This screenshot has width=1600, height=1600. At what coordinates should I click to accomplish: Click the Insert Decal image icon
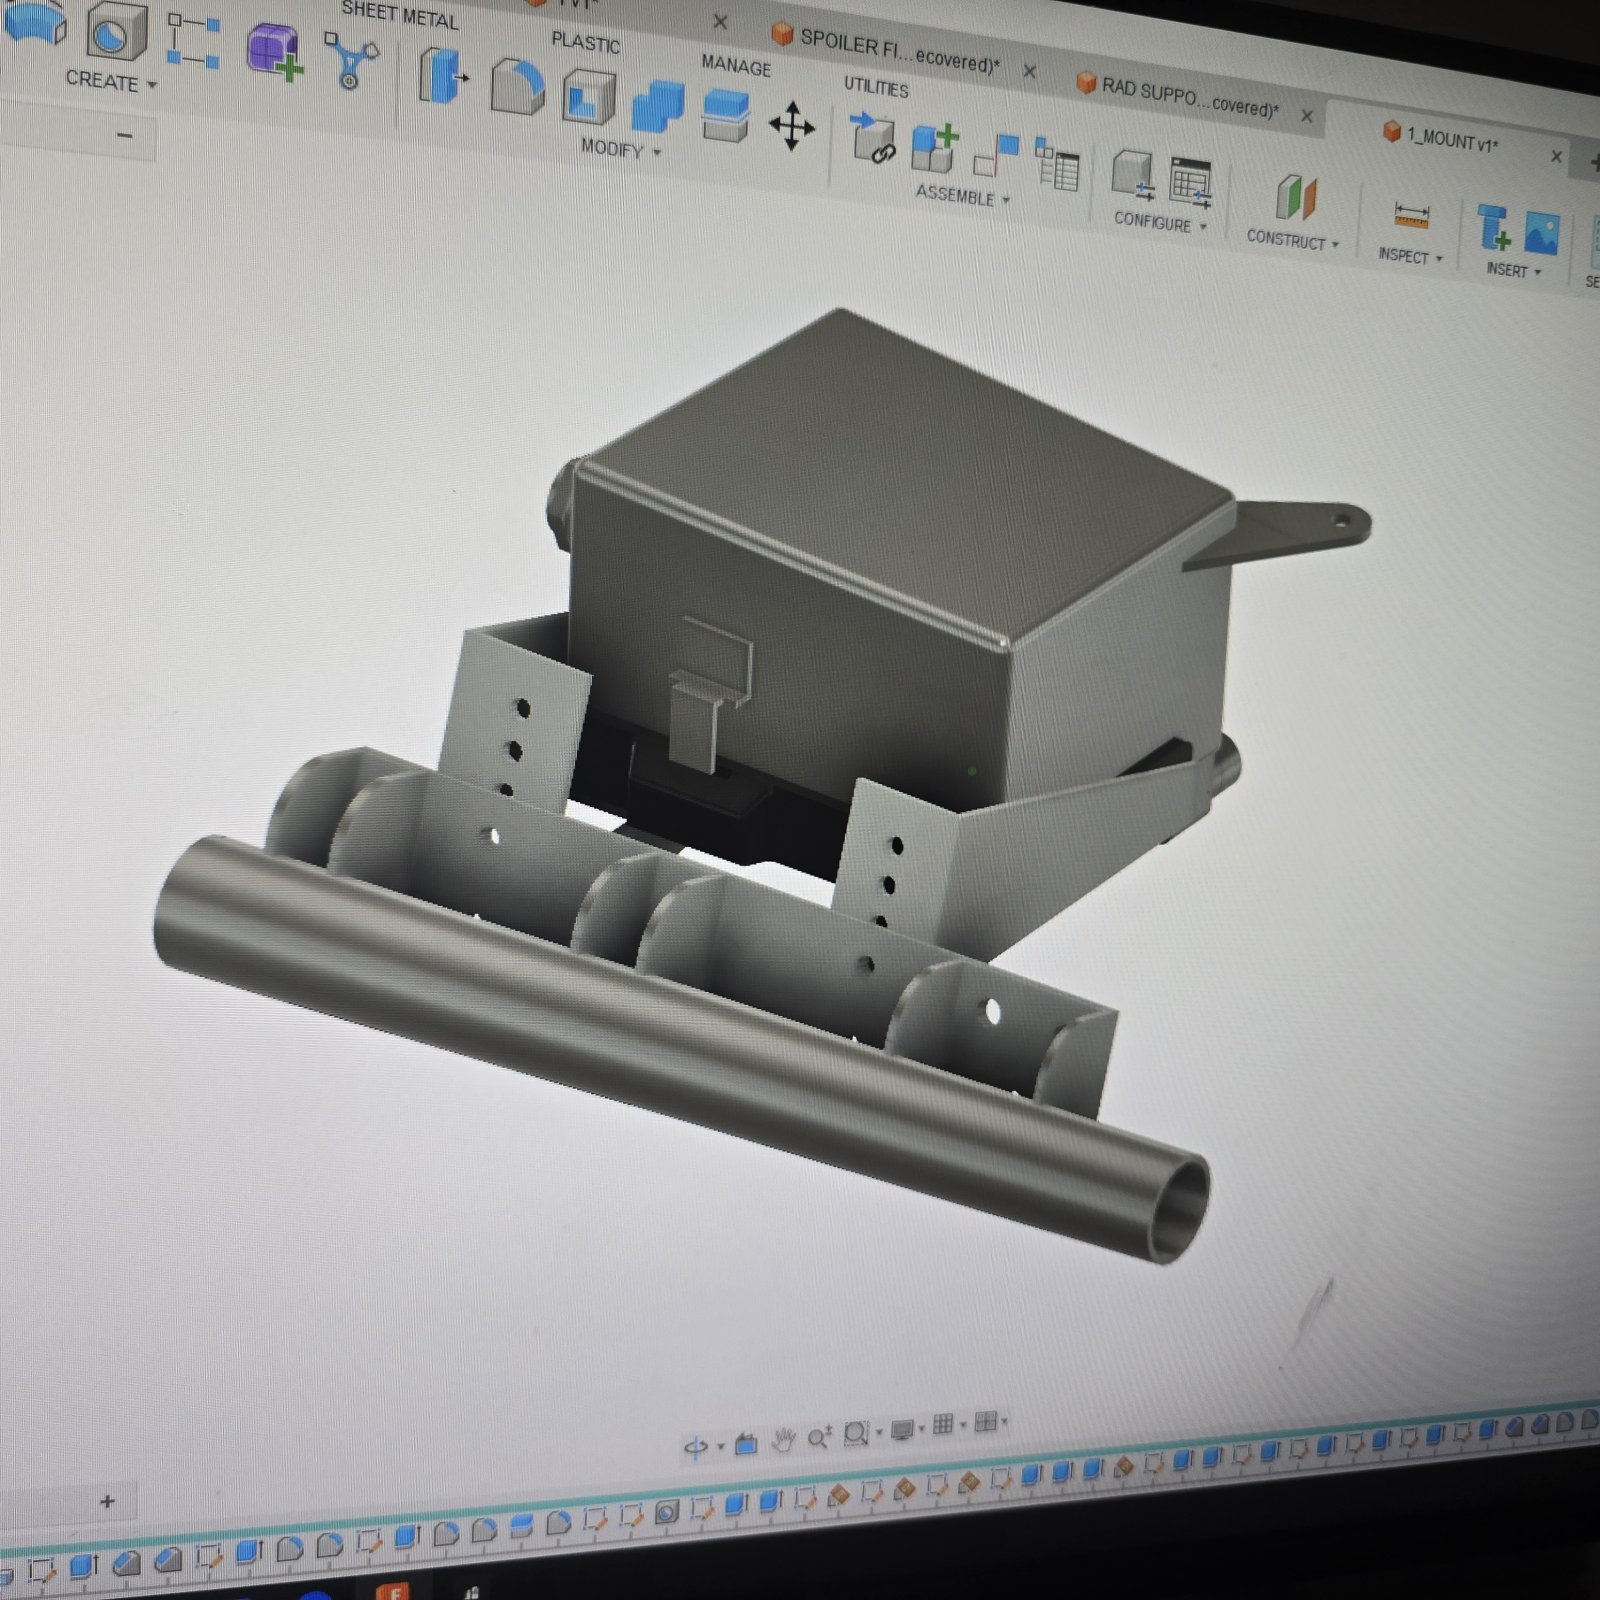pyautogui.click(x=1541, y=232)
